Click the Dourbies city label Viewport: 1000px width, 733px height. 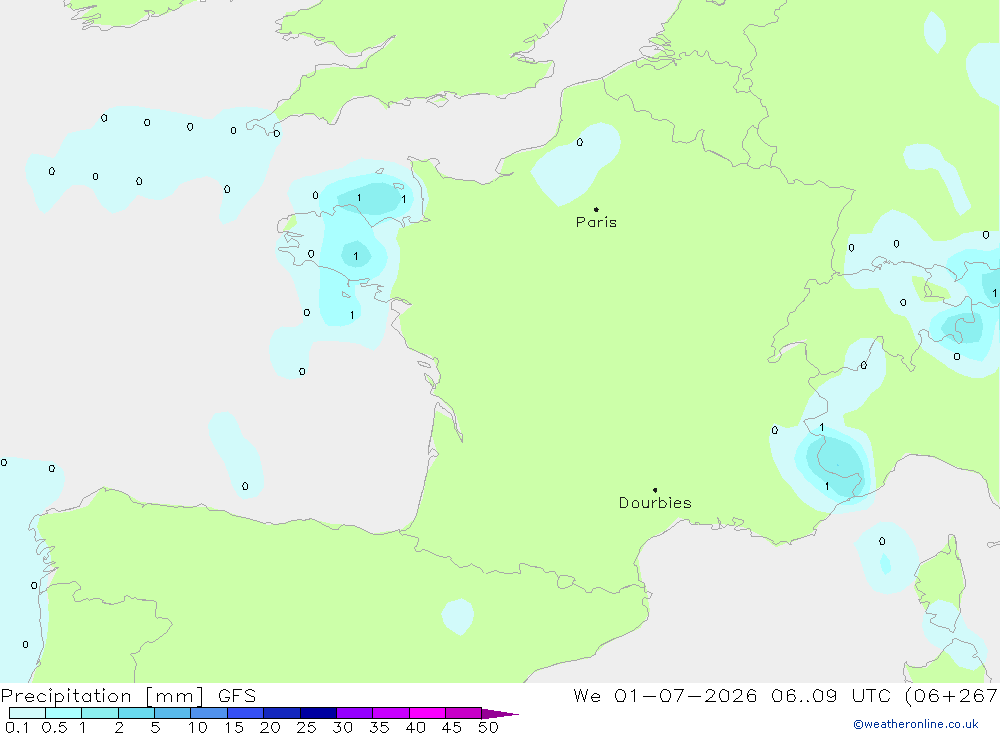coord(655,503)
